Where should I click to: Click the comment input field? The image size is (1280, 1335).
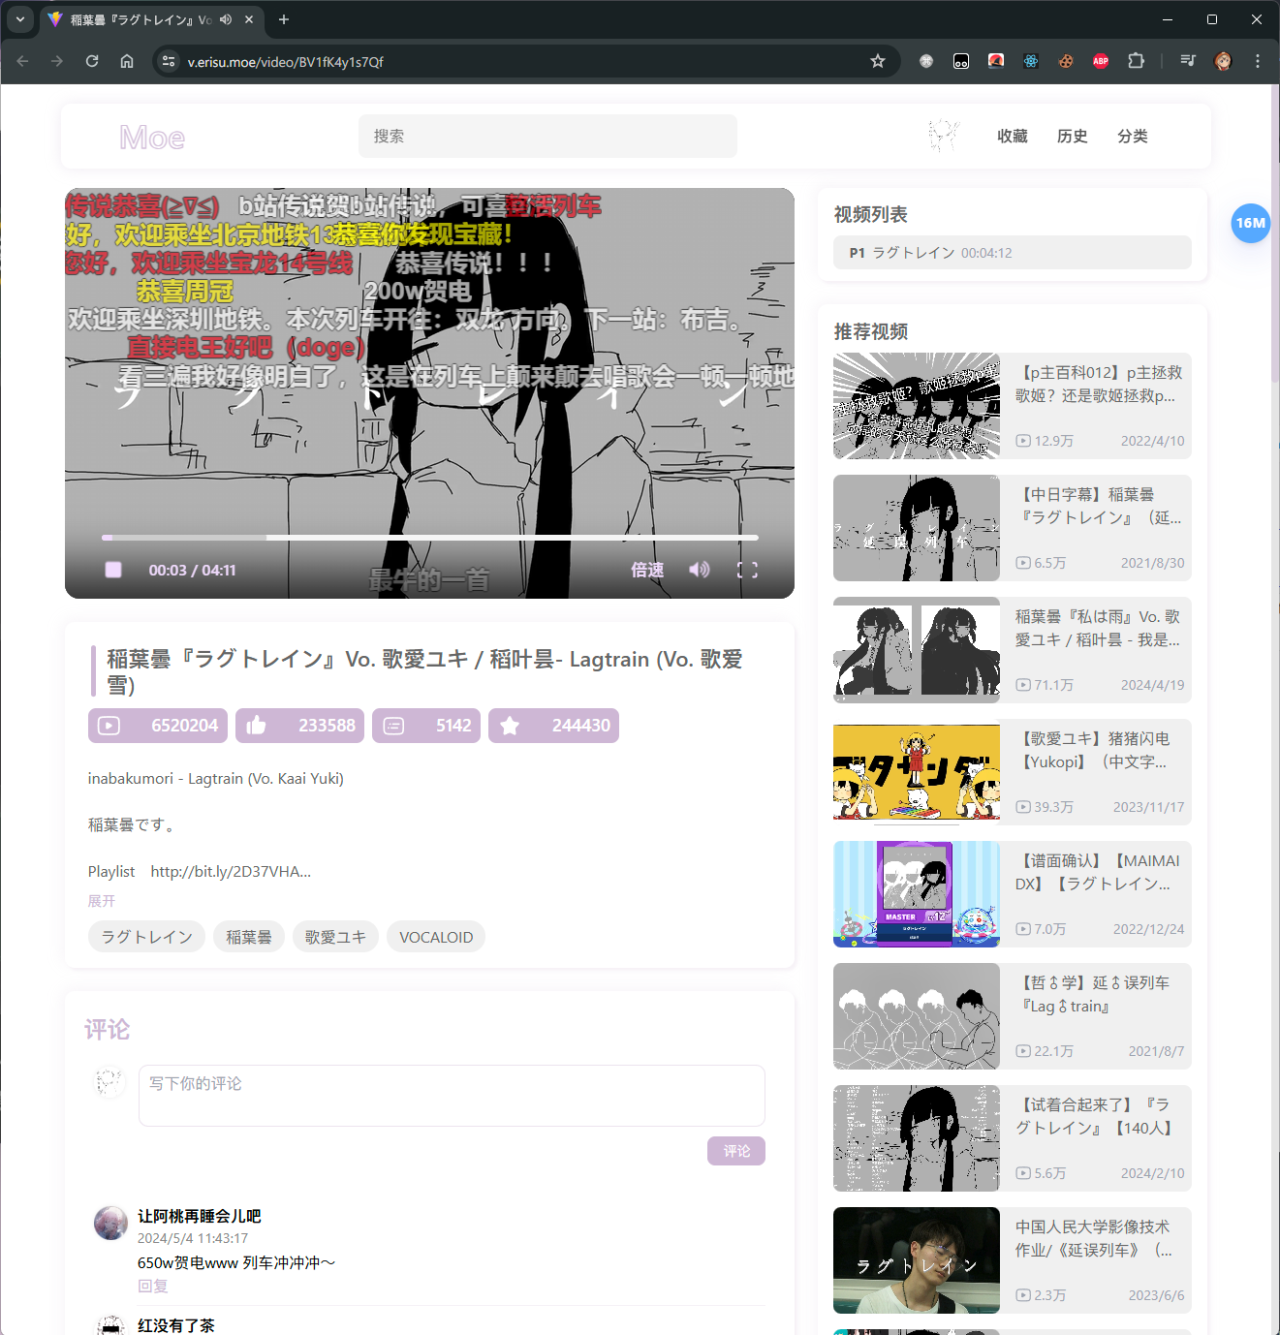coord(451,1095)
